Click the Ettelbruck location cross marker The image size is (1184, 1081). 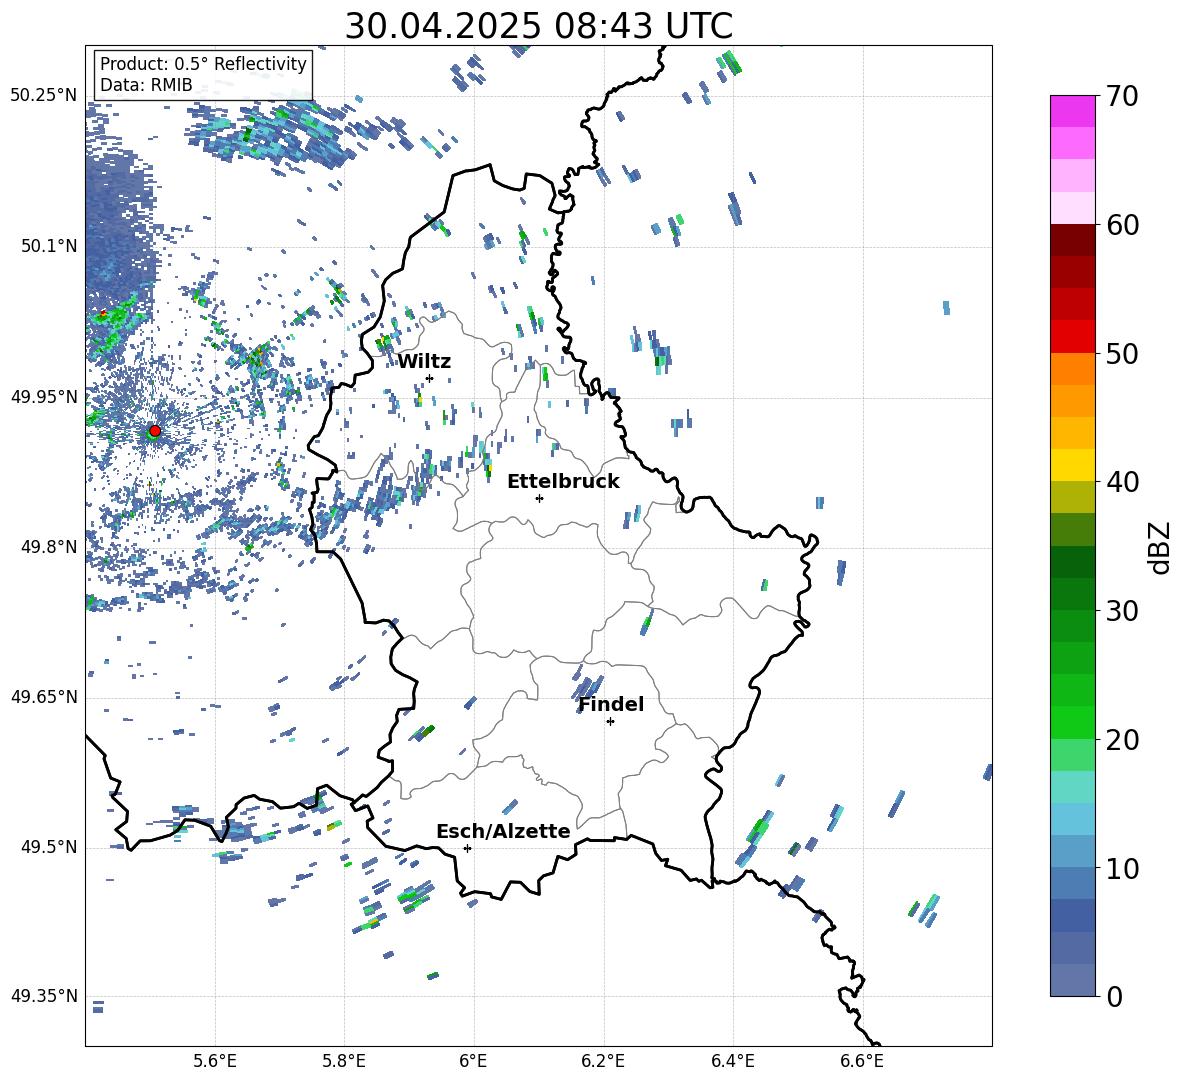(x=539, y=498)
